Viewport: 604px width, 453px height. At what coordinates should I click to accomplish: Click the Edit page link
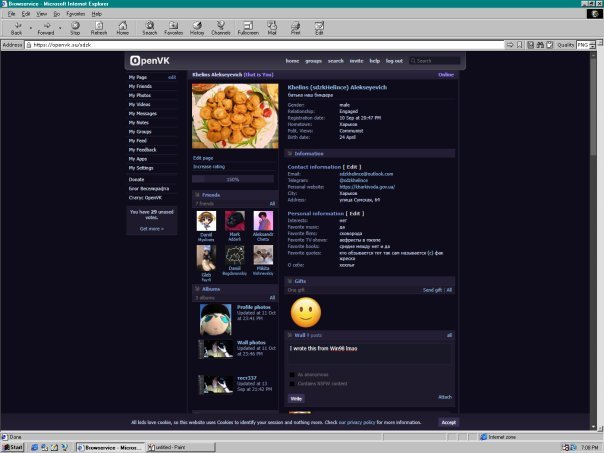pyautogui.click(x=203, y=158)
